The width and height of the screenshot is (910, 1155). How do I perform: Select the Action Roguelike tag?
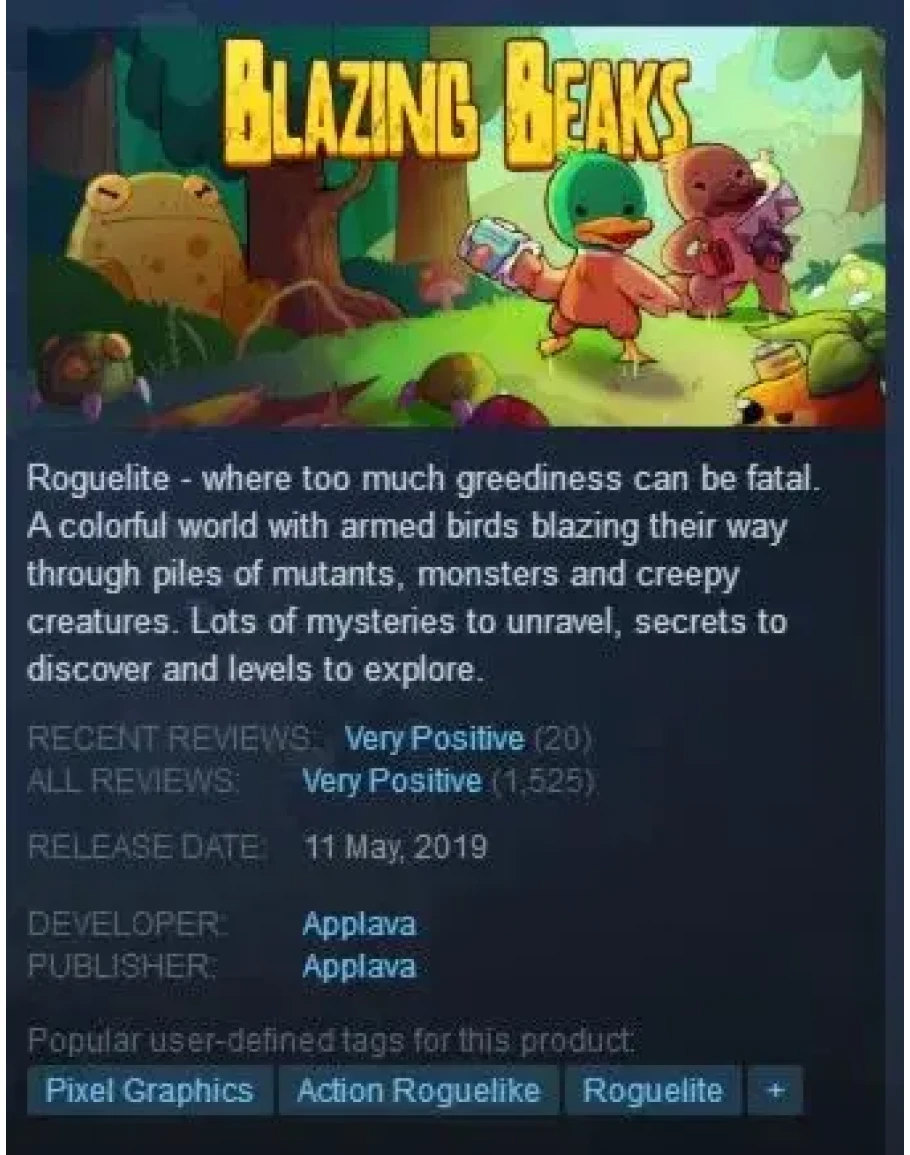click(419, 1089)
